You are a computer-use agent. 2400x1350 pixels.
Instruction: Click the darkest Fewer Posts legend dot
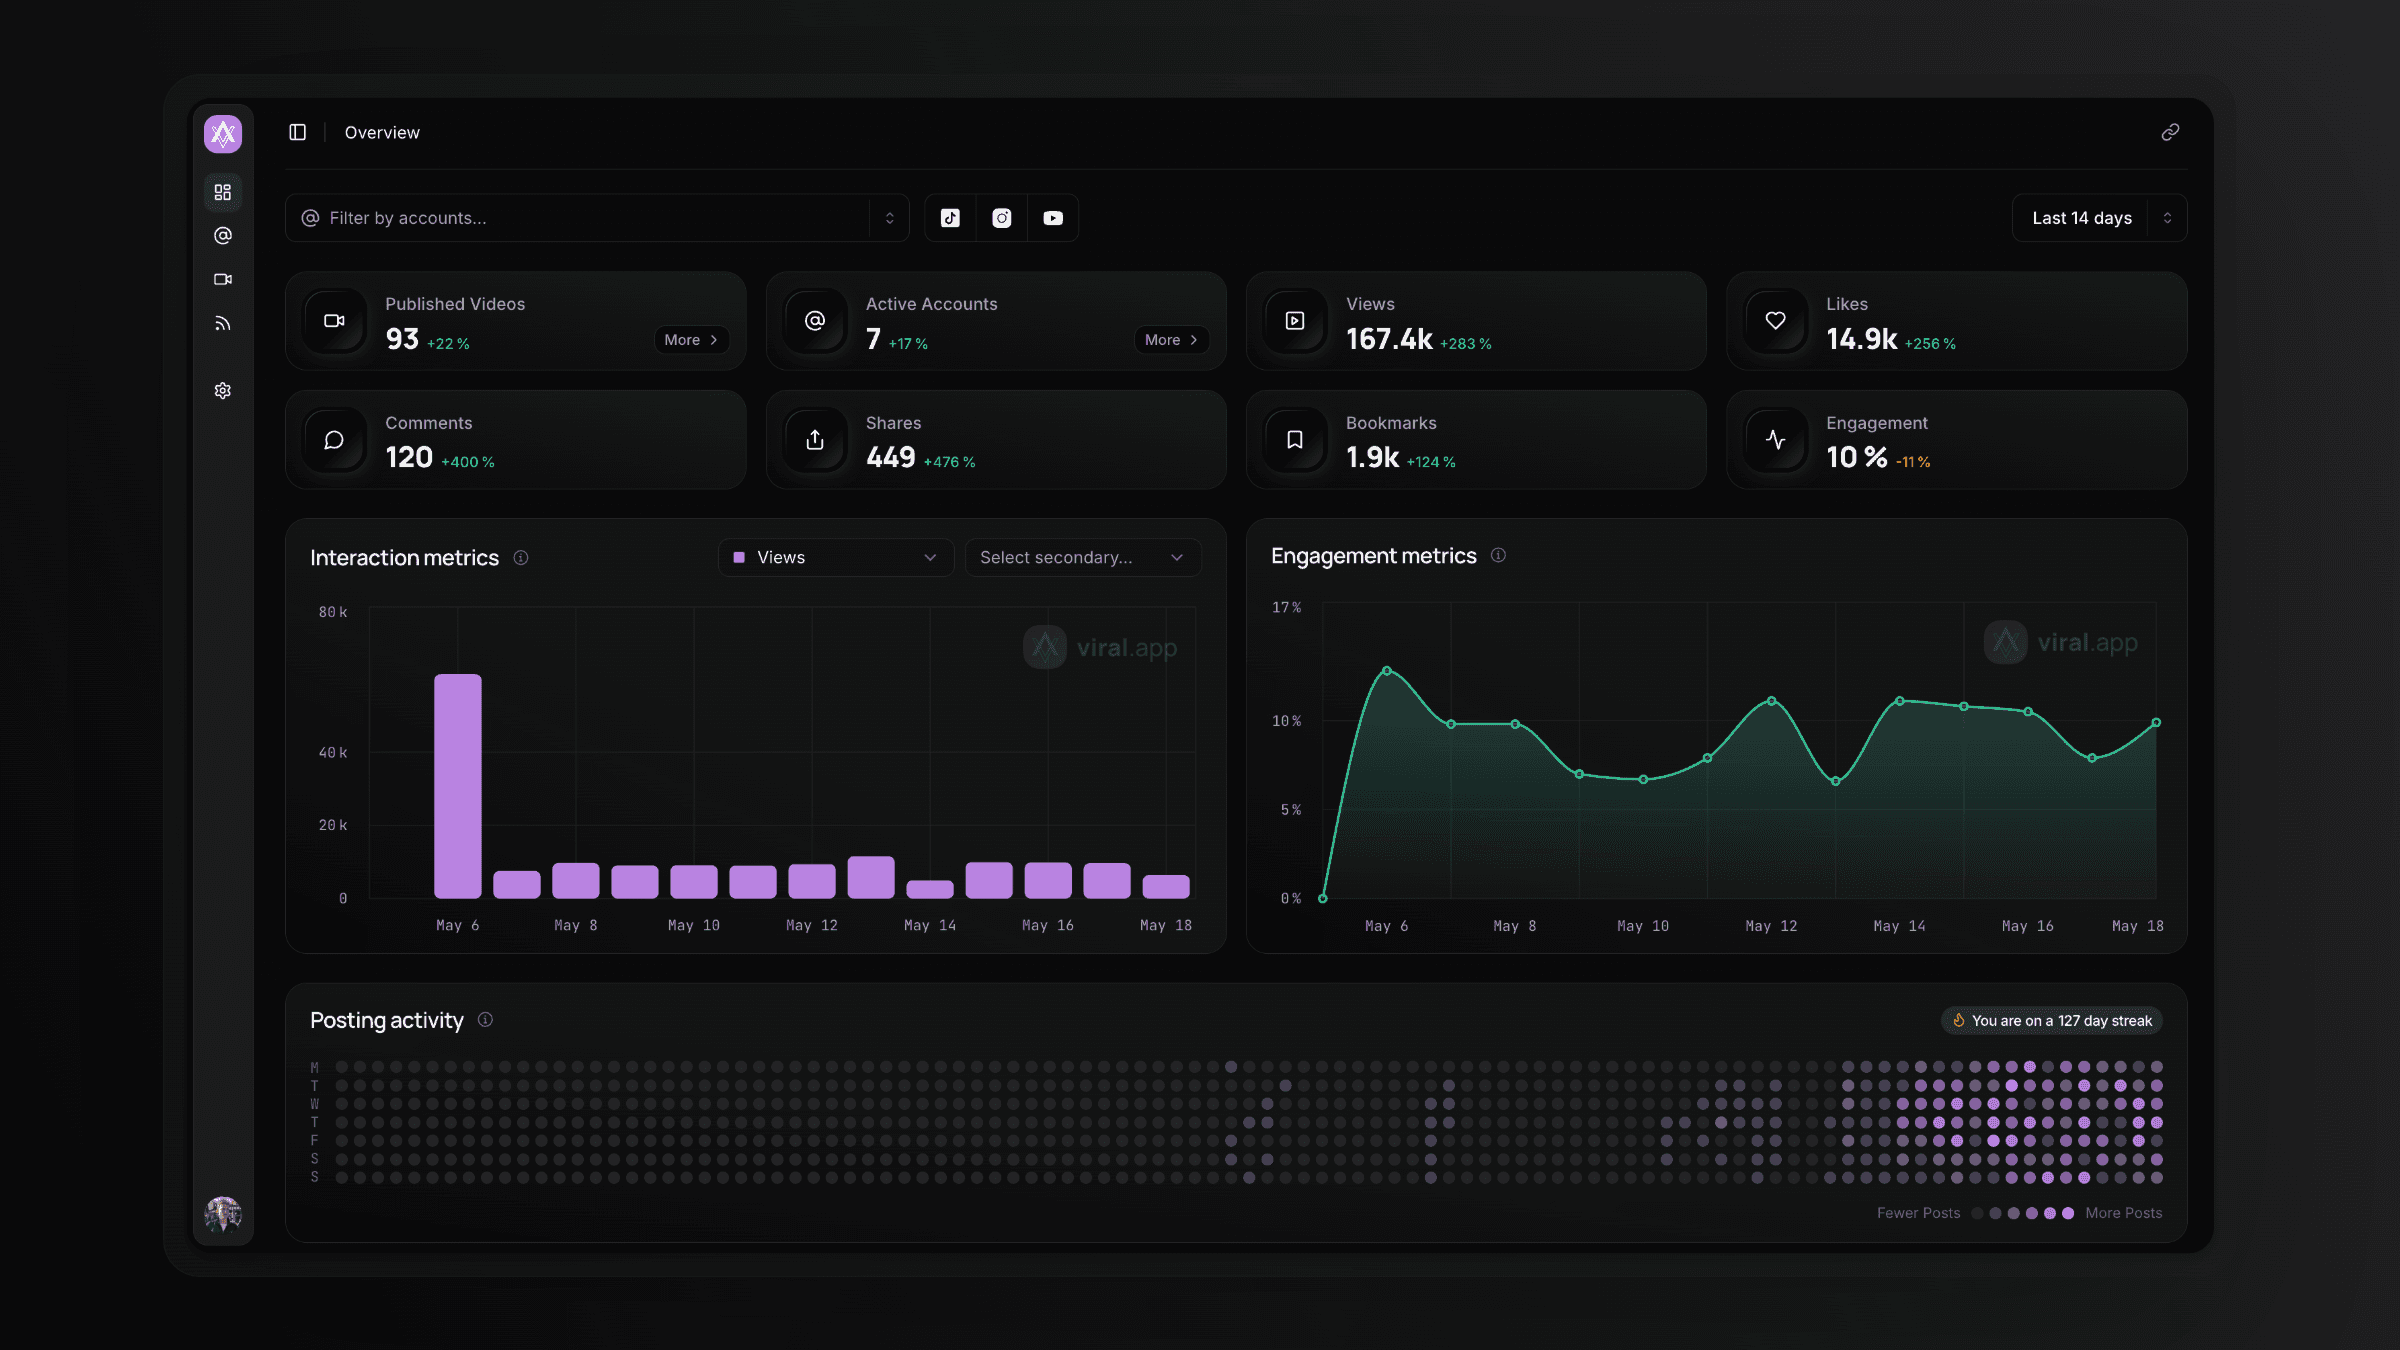(x=1977, y=1213)
